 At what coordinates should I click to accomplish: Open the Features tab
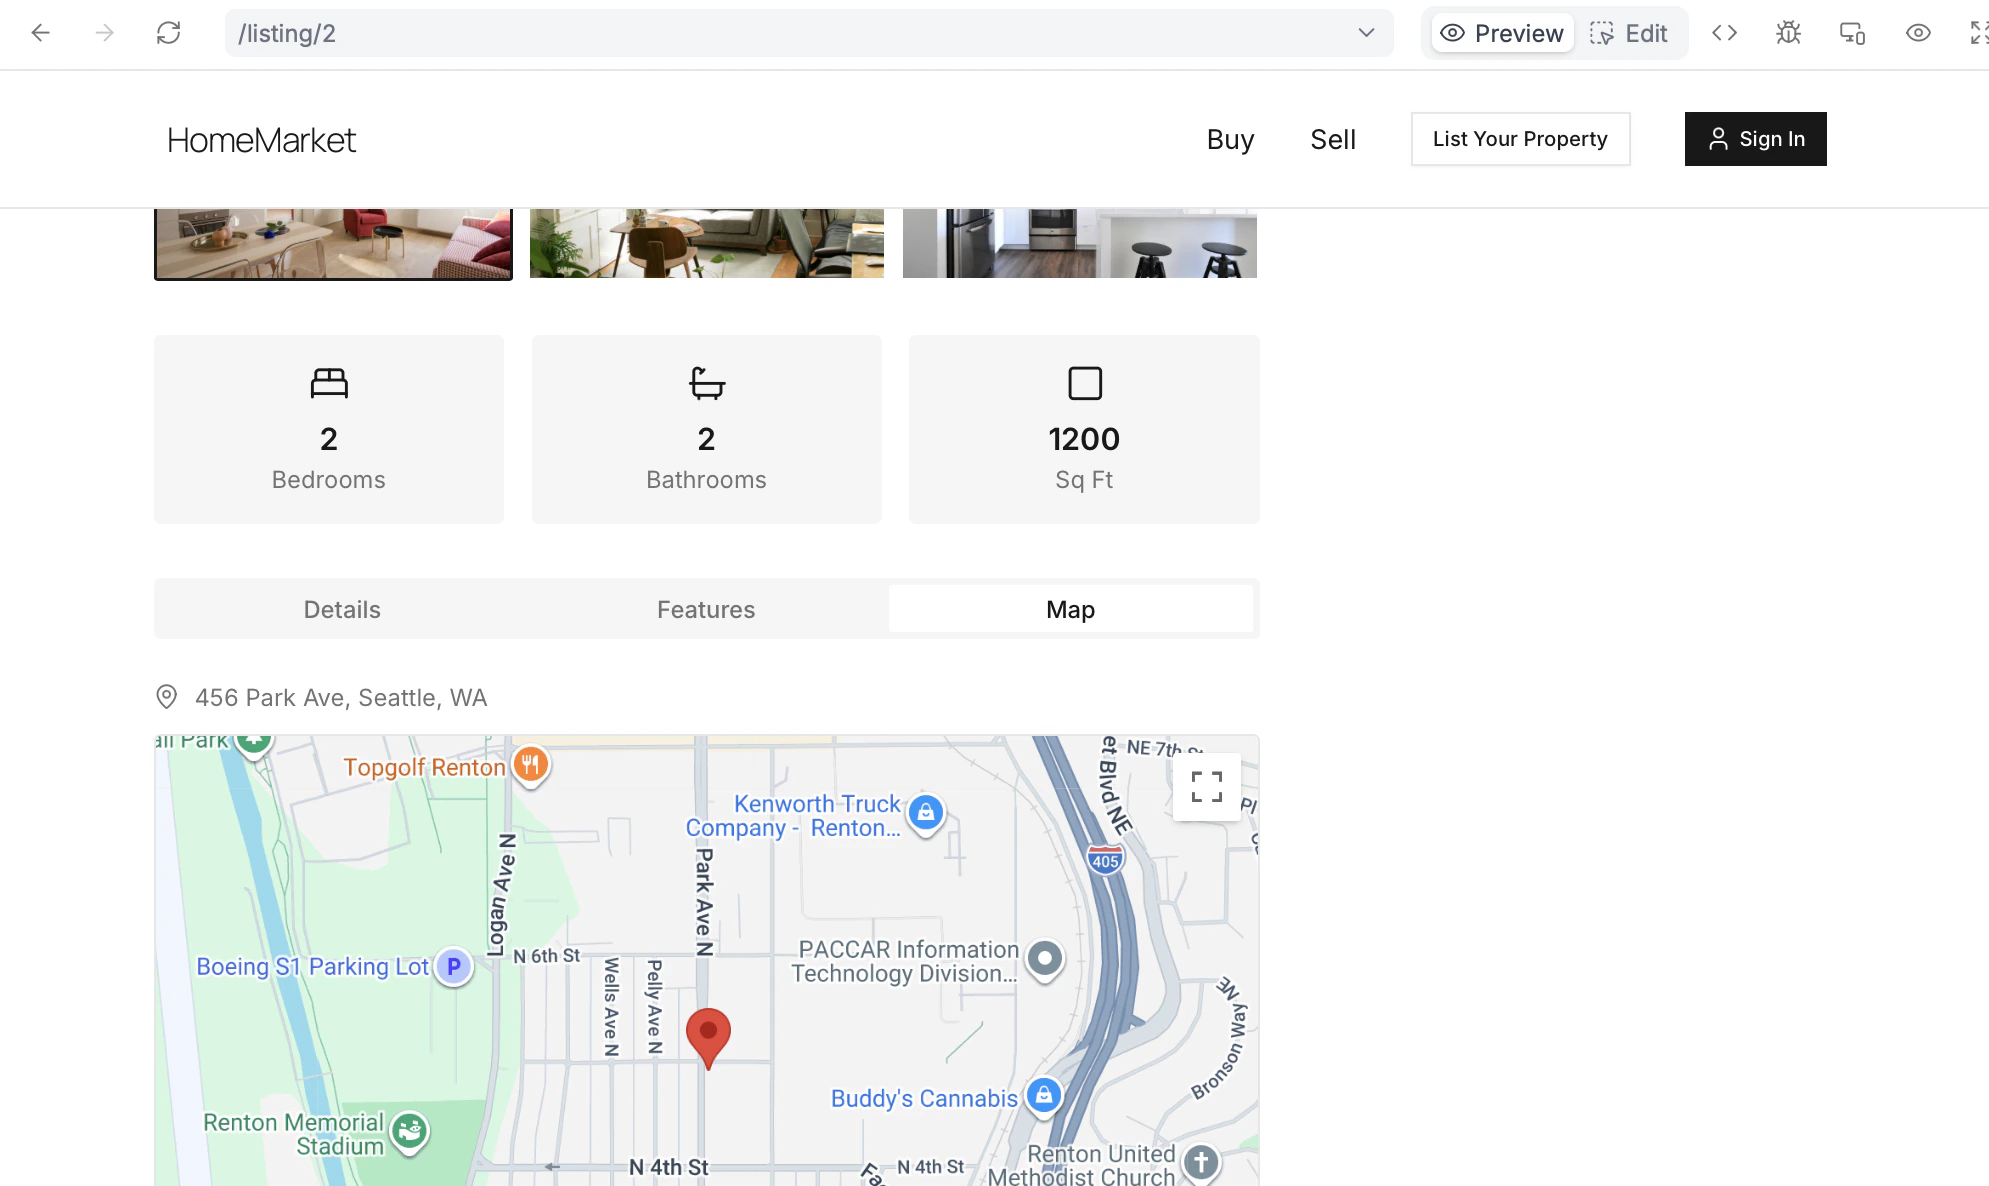pyautogui.click(x=706, y=609)
